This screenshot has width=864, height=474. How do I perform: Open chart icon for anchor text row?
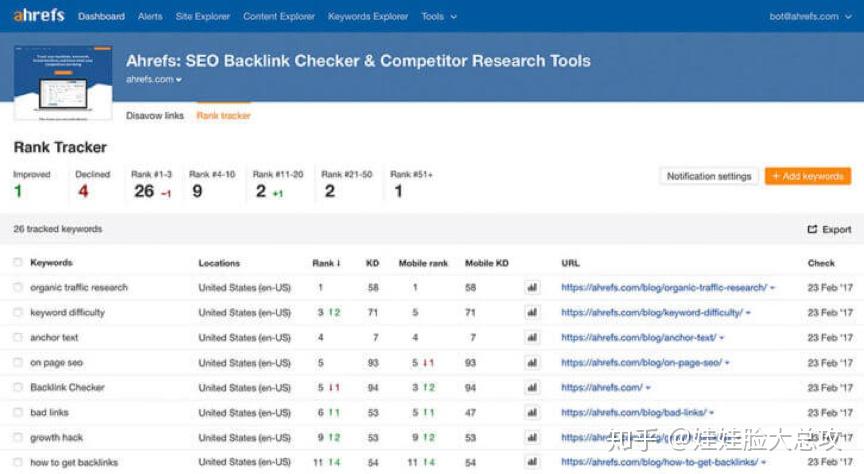point(532,337)
